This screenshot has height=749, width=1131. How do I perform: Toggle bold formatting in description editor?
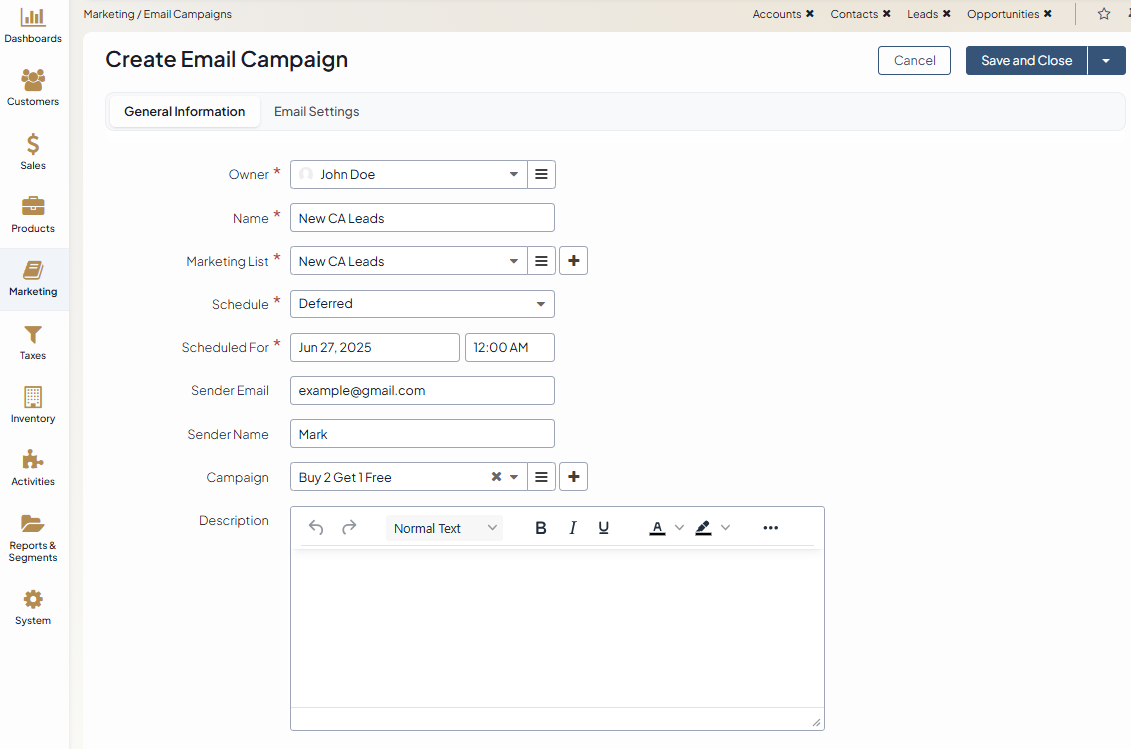click(541, 528)
